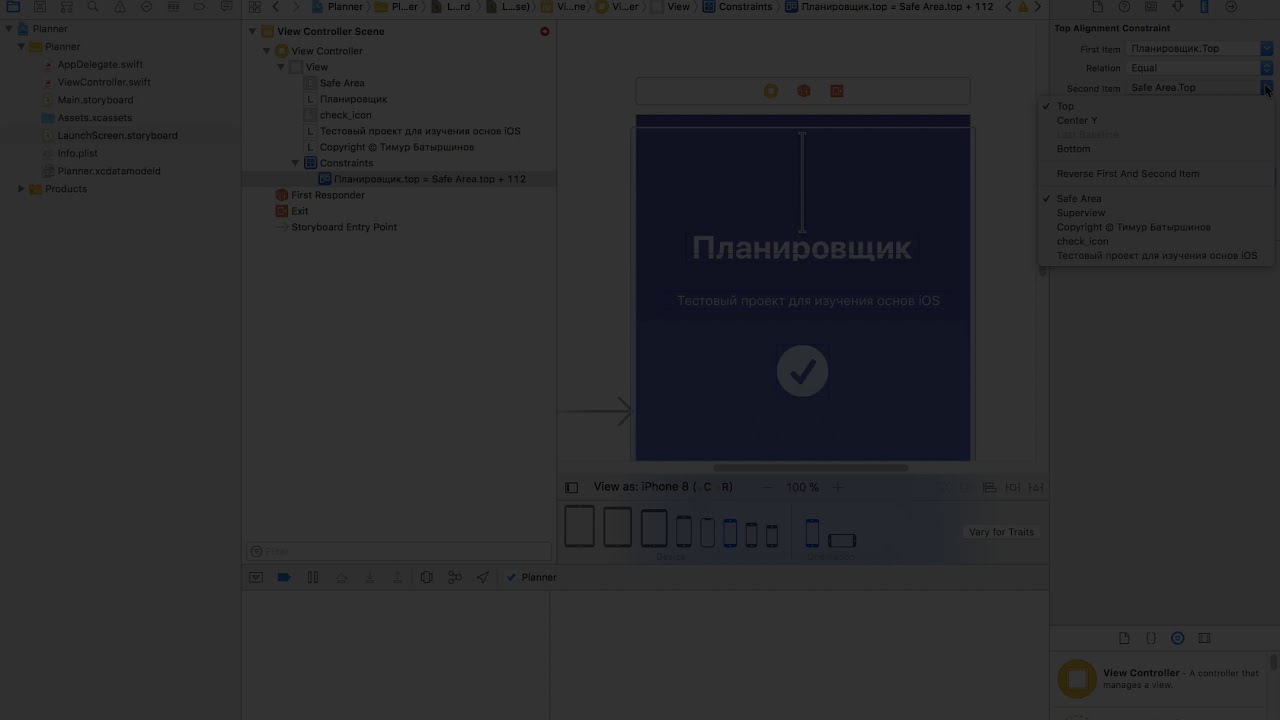Collapse the Planner project root

pos(9,29)
